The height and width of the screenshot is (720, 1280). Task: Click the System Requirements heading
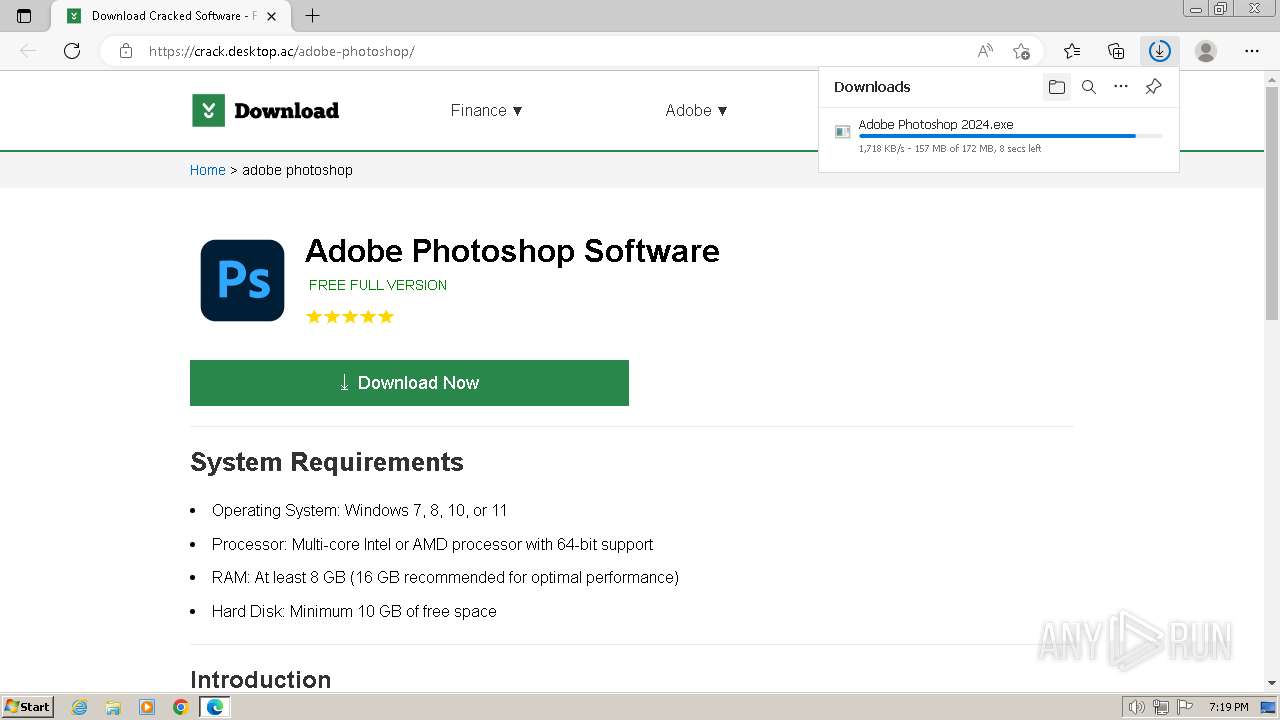click(327, 462)
